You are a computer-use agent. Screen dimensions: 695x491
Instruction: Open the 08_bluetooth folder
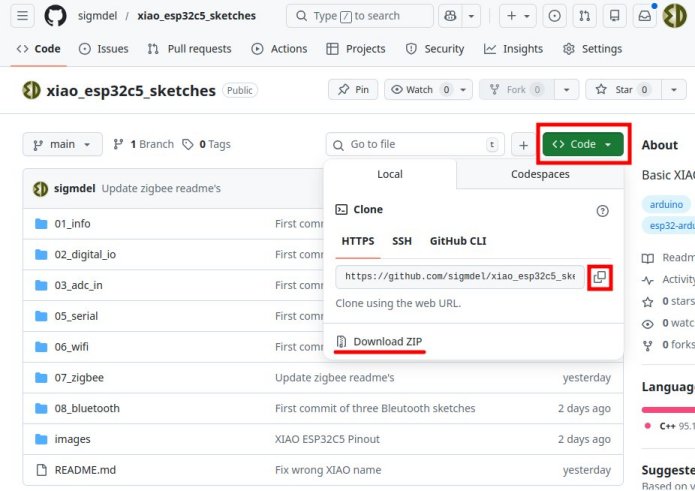tap(87, 408)
